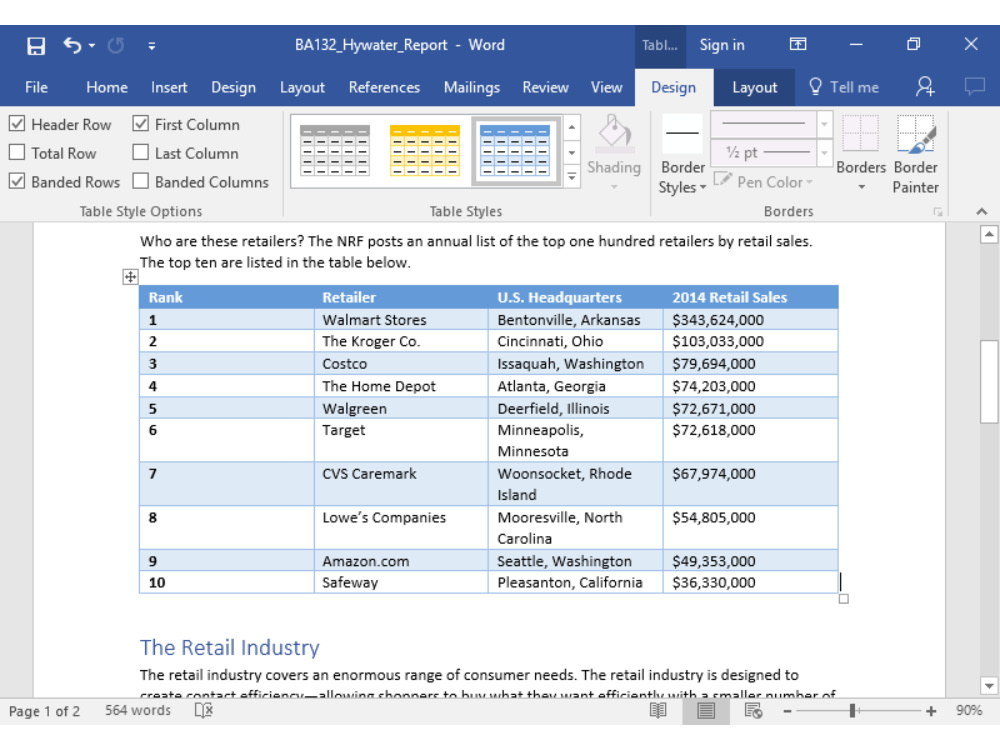Screen dimensions: 1000x750
Task: Switch to the Review tab
Action: pos(545,87)
